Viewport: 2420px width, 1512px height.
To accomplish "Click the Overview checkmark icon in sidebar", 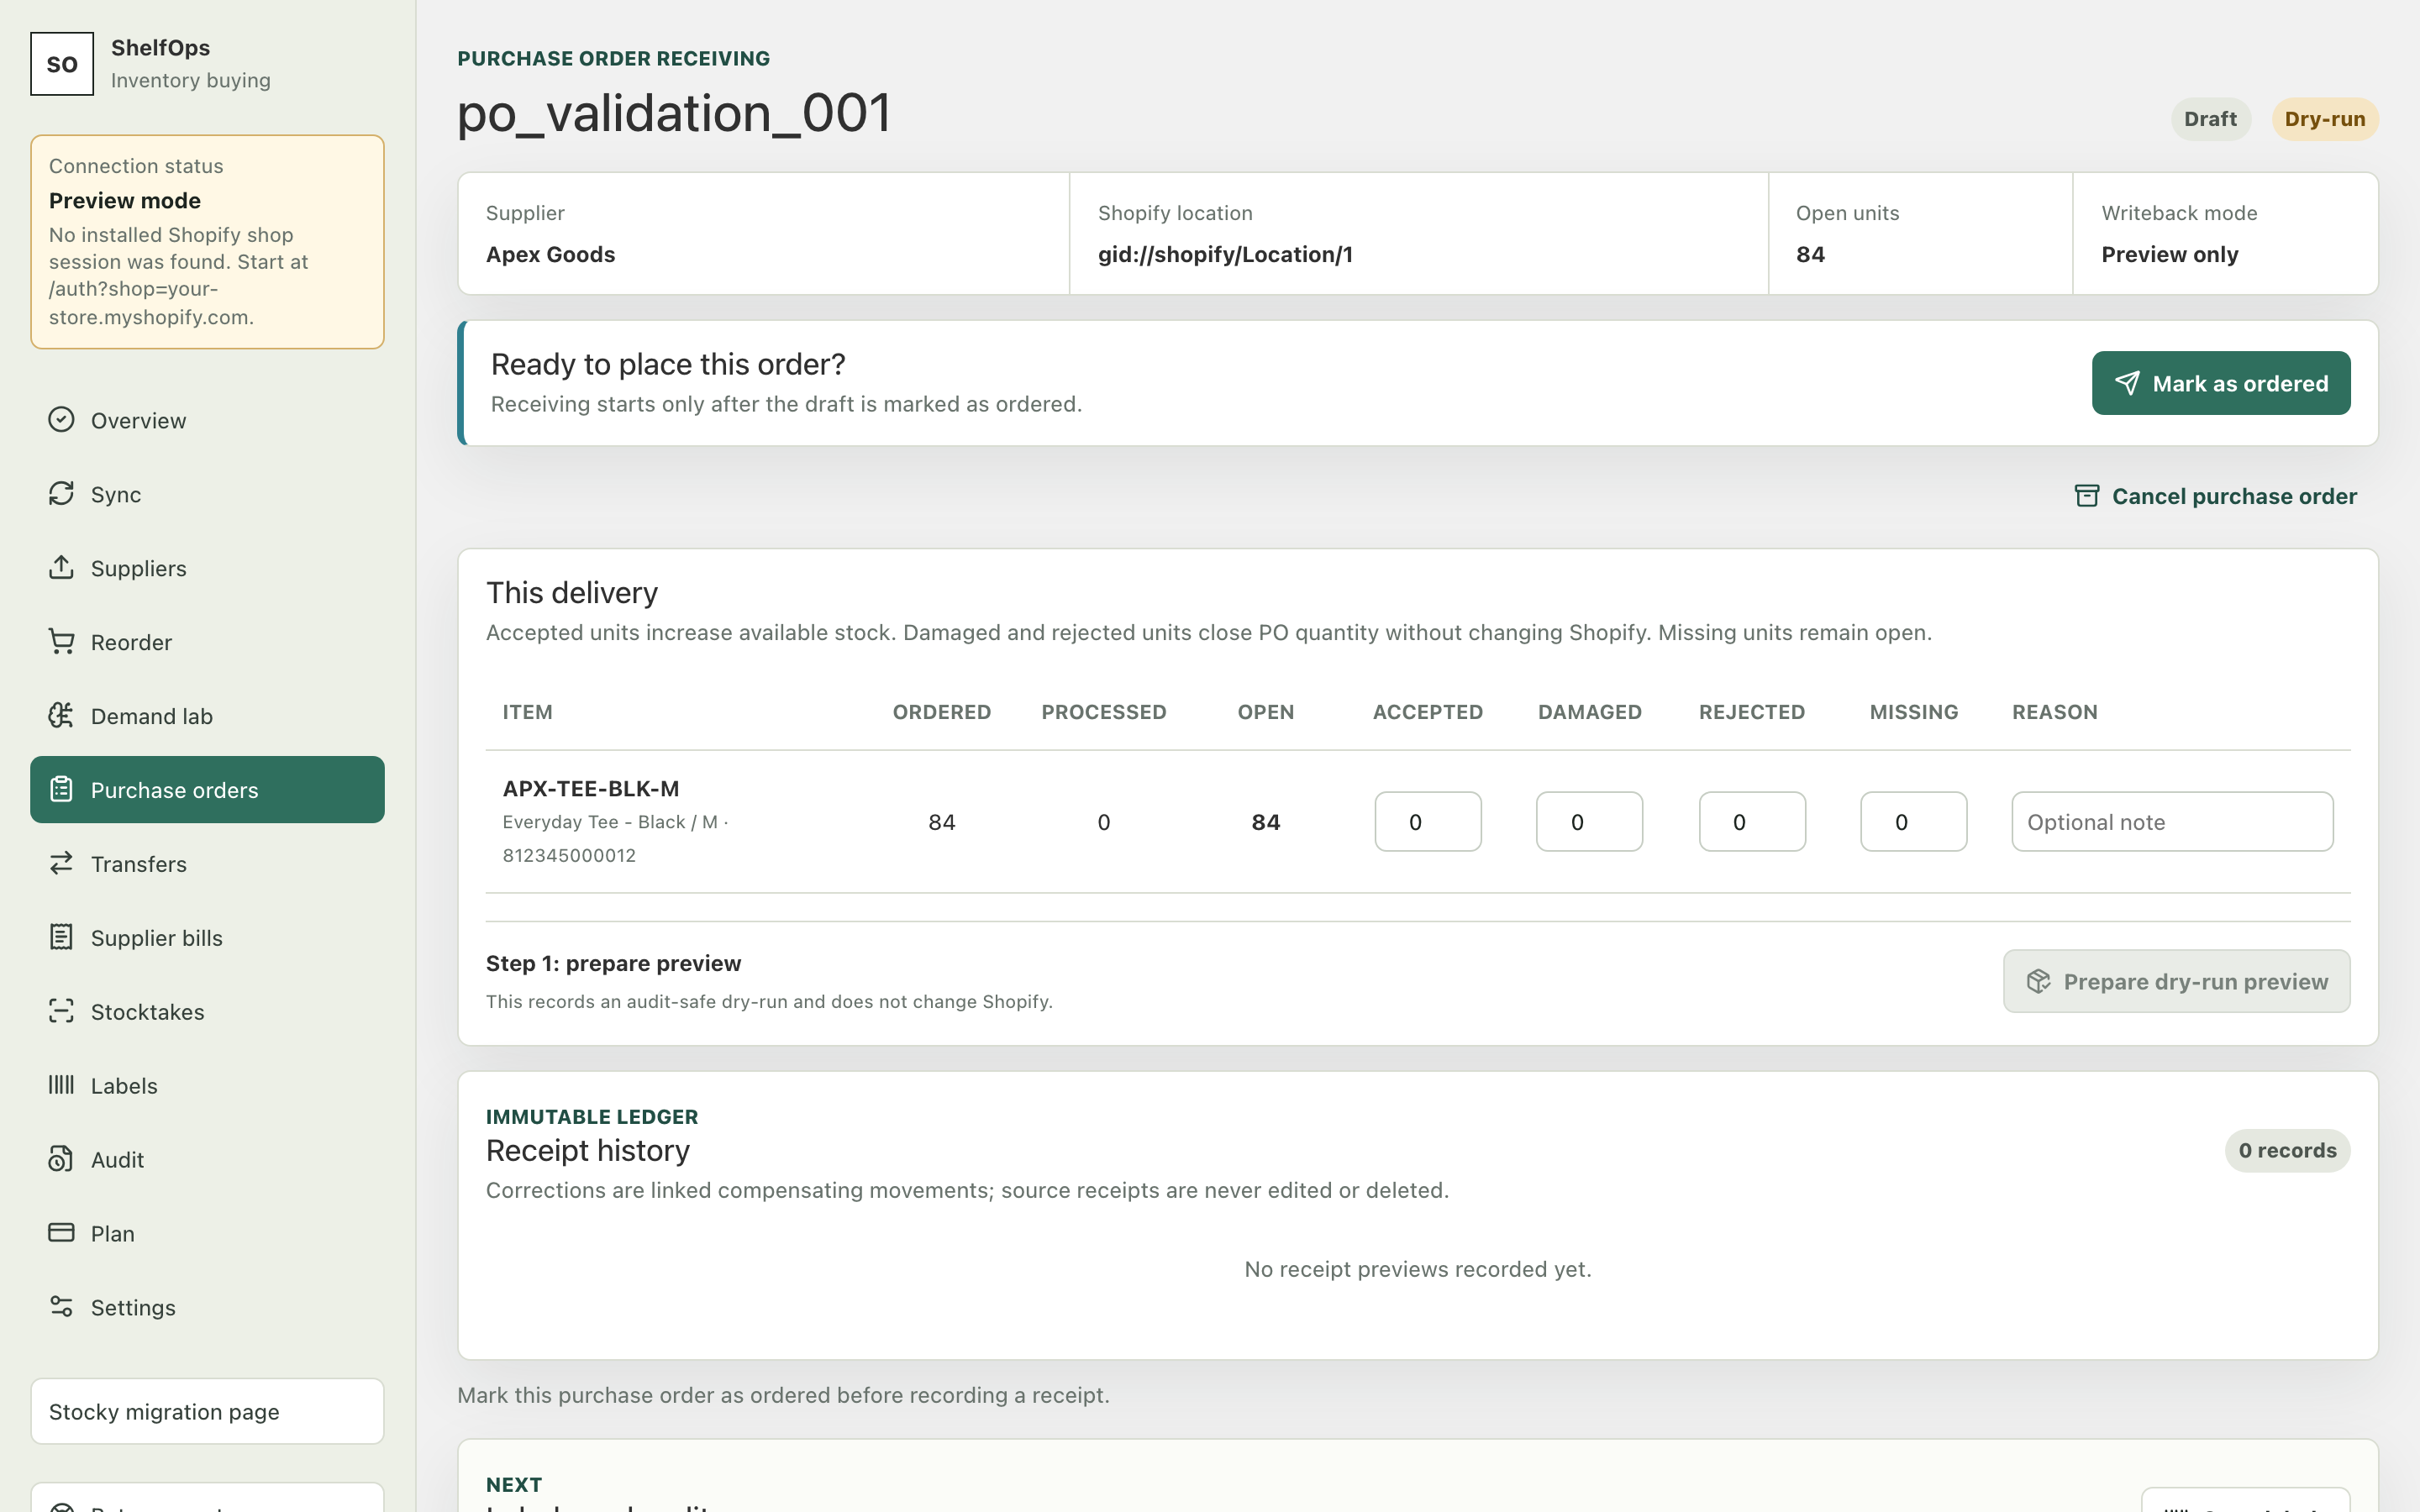I will point(61,419).
